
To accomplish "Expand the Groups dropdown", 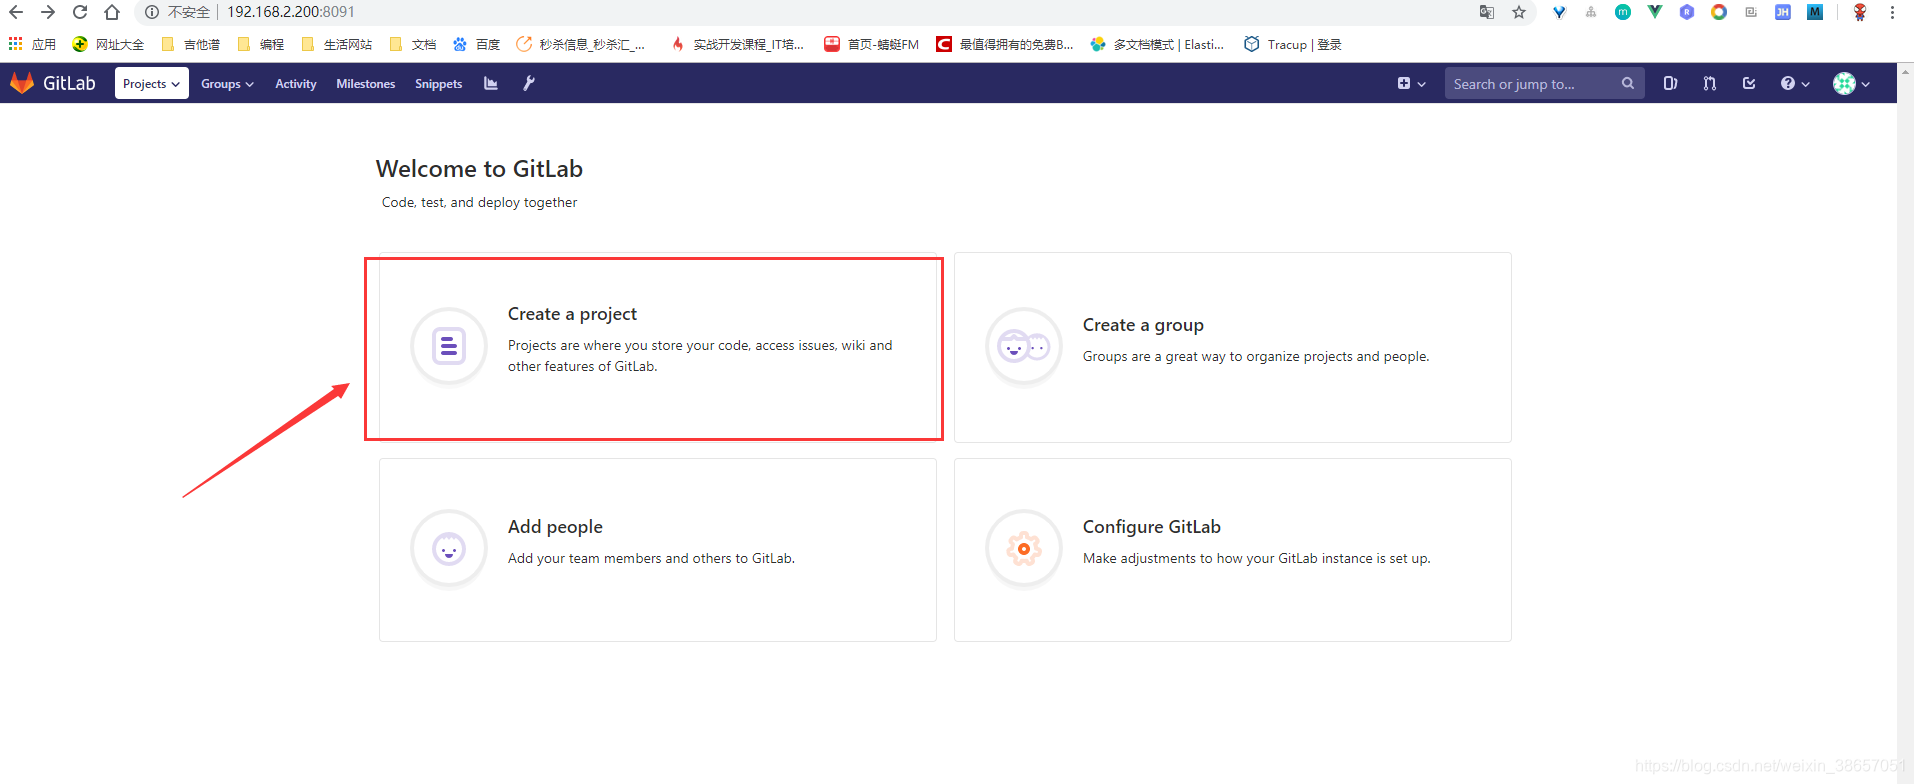I will point(227,84).
